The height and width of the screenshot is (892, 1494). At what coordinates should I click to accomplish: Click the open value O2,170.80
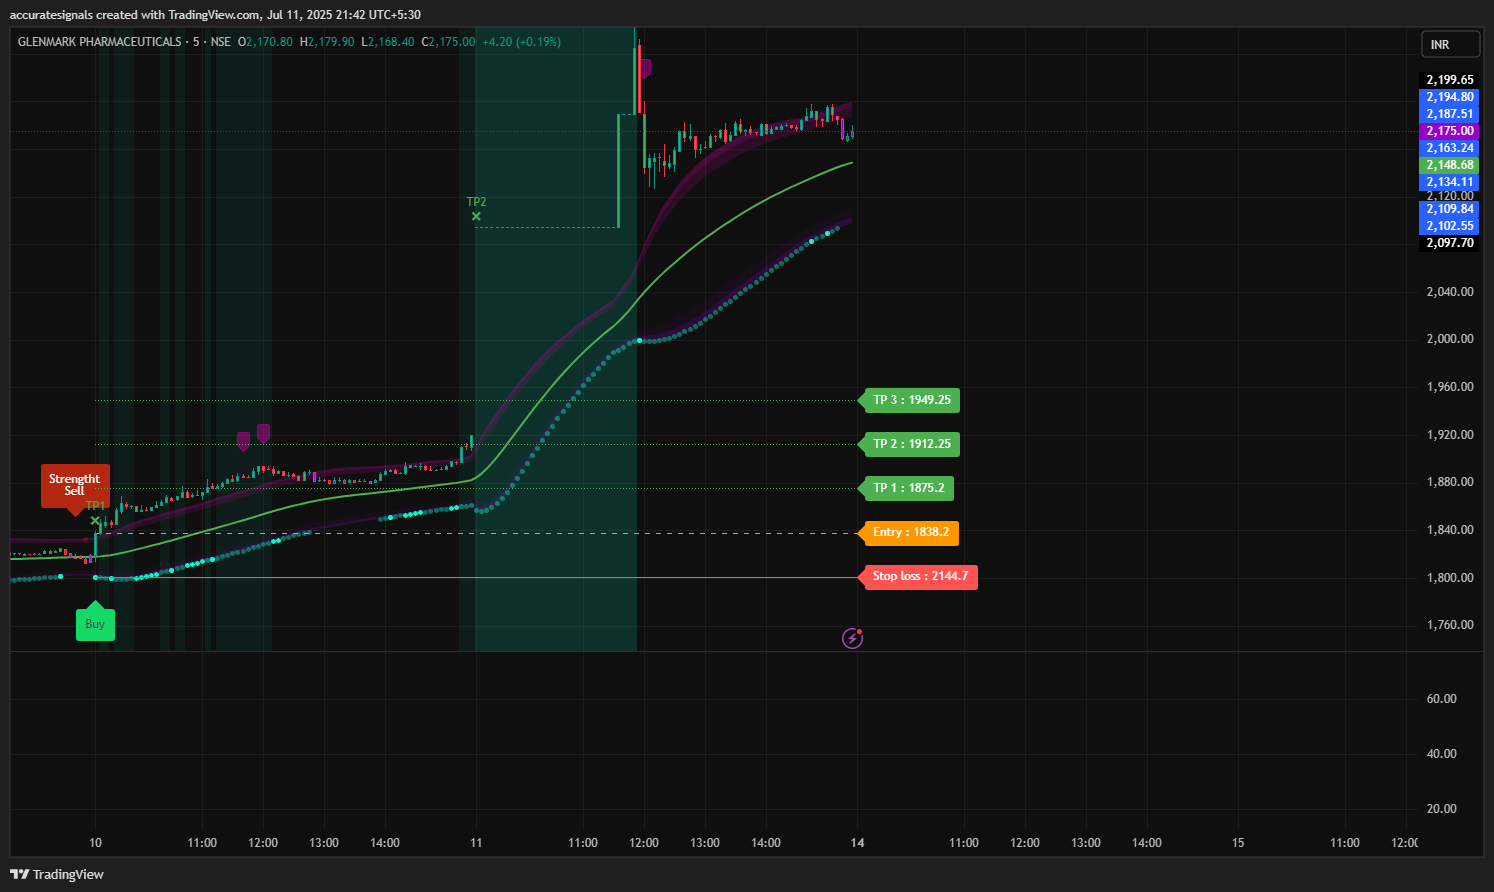(265, 42)
